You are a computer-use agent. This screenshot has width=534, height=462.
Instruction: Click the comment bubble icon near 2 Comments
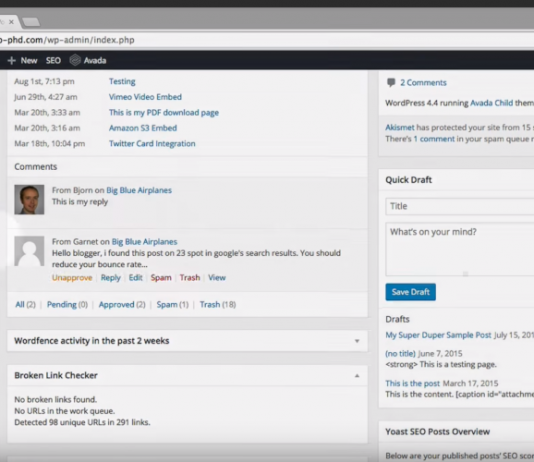click(x=391, y=82)
